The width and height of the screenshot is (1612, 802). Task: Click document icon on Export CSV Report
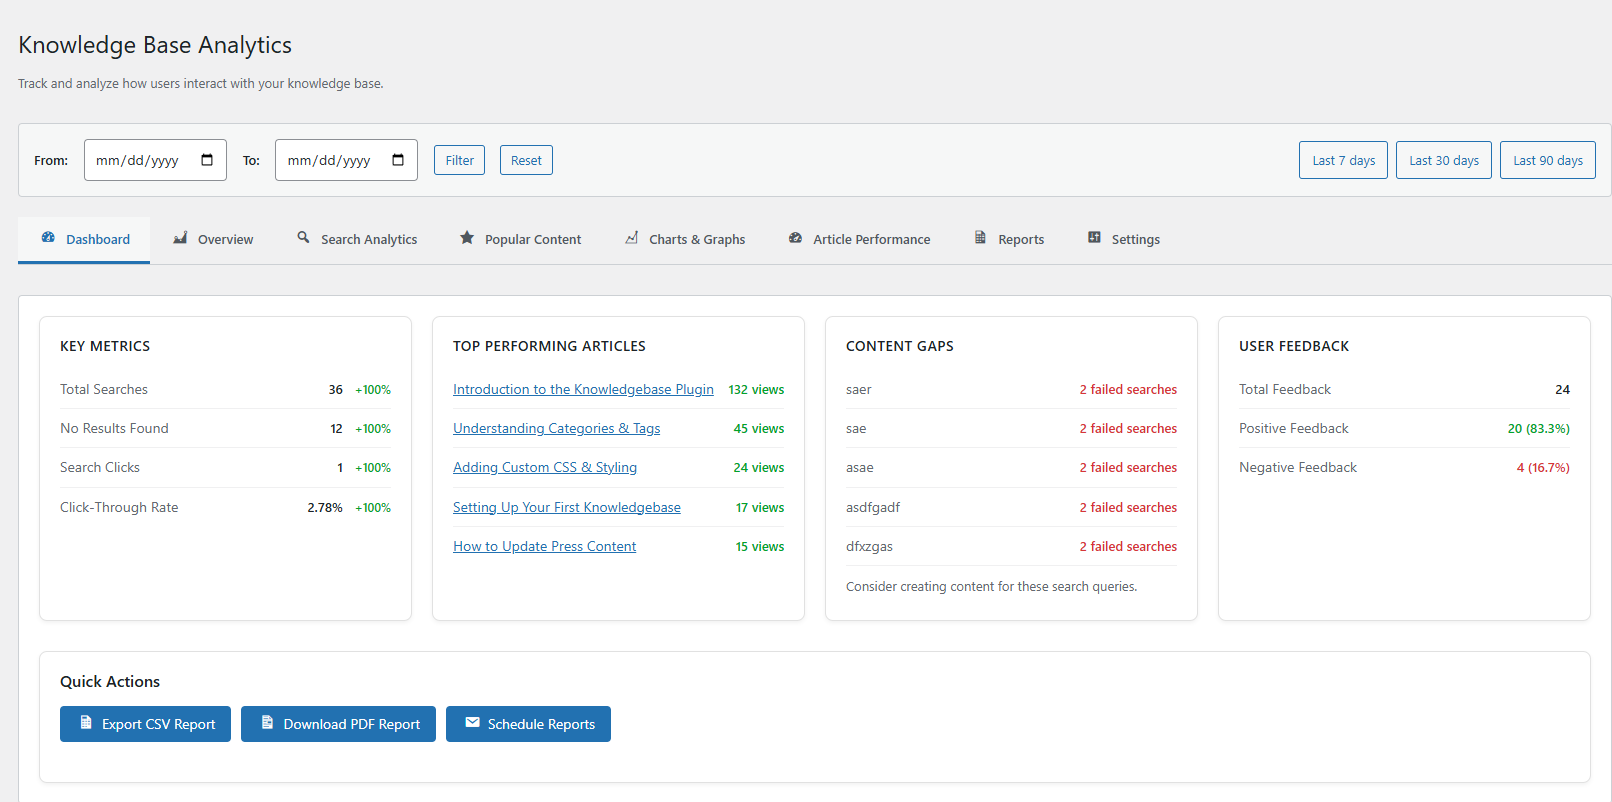tap(86, 723)
